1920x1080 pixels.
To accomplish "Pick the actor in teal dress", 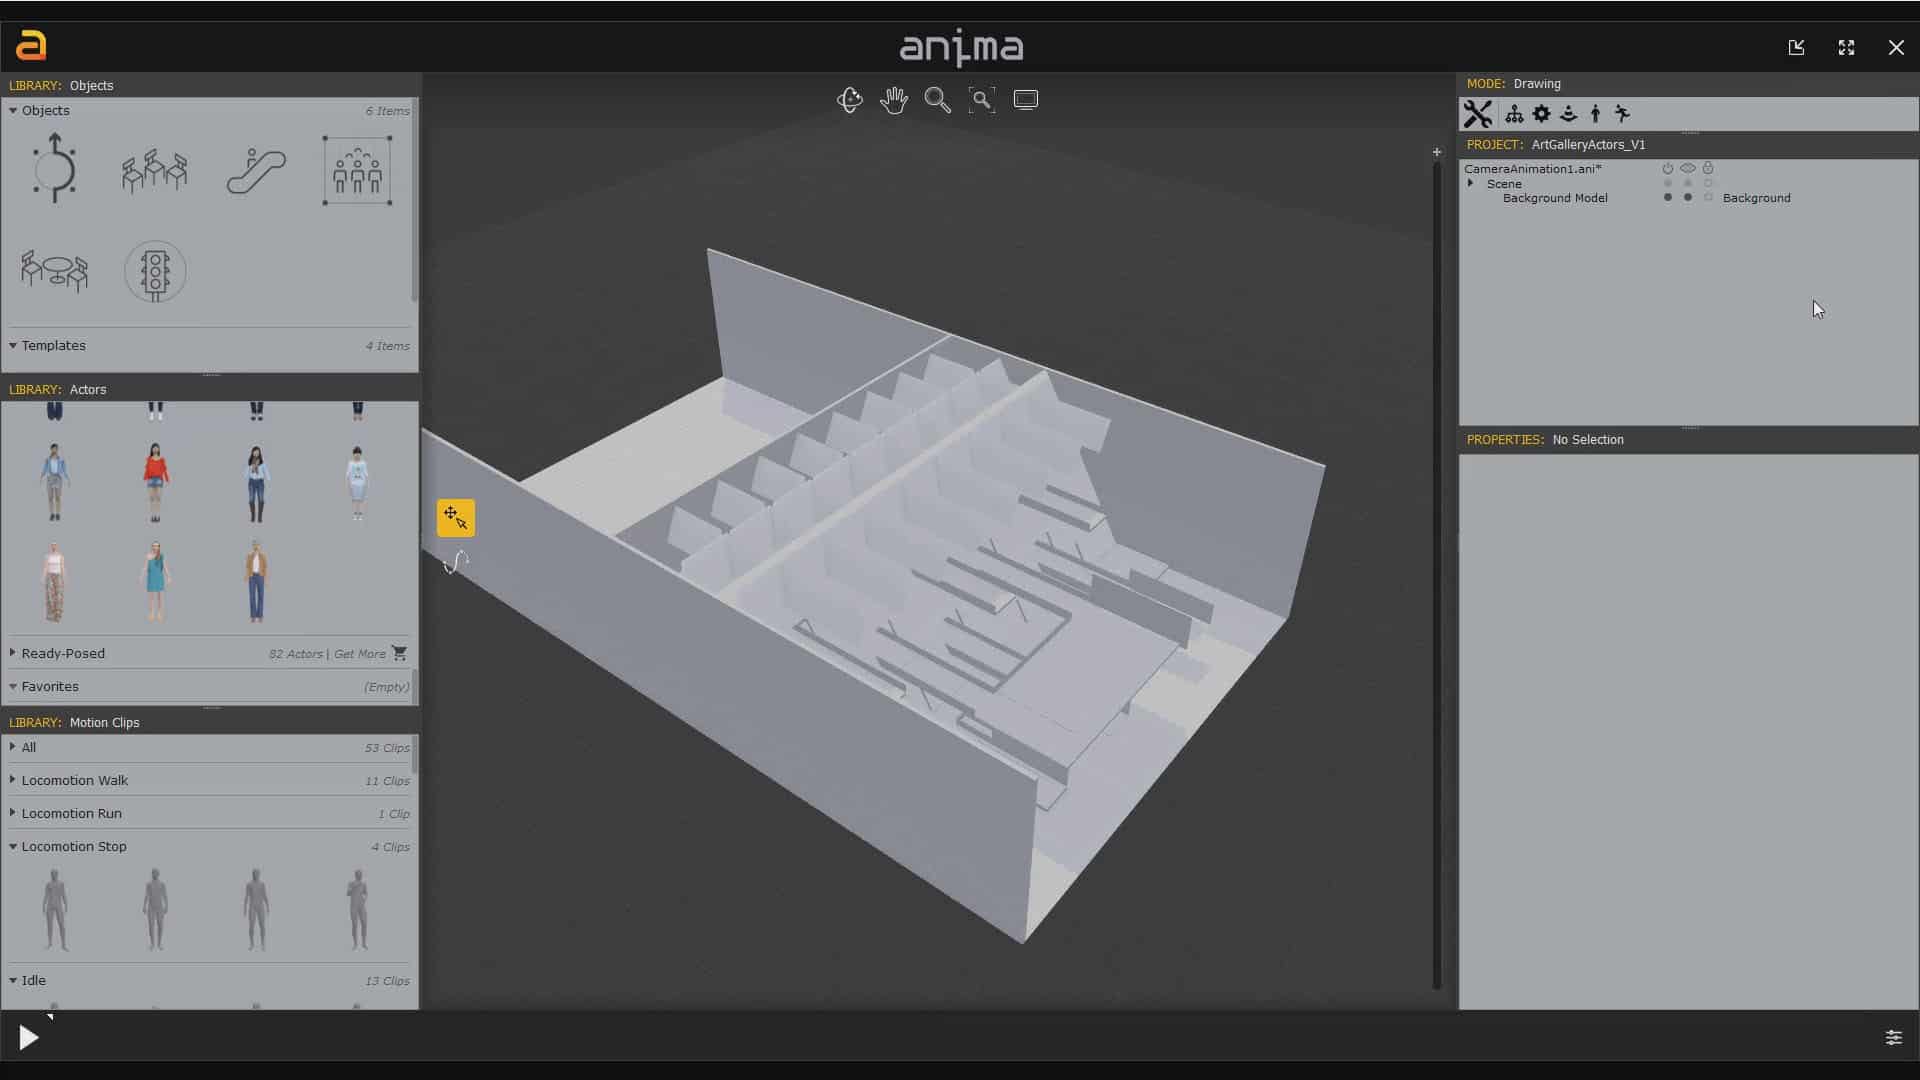I will click(x=155, y=582).
